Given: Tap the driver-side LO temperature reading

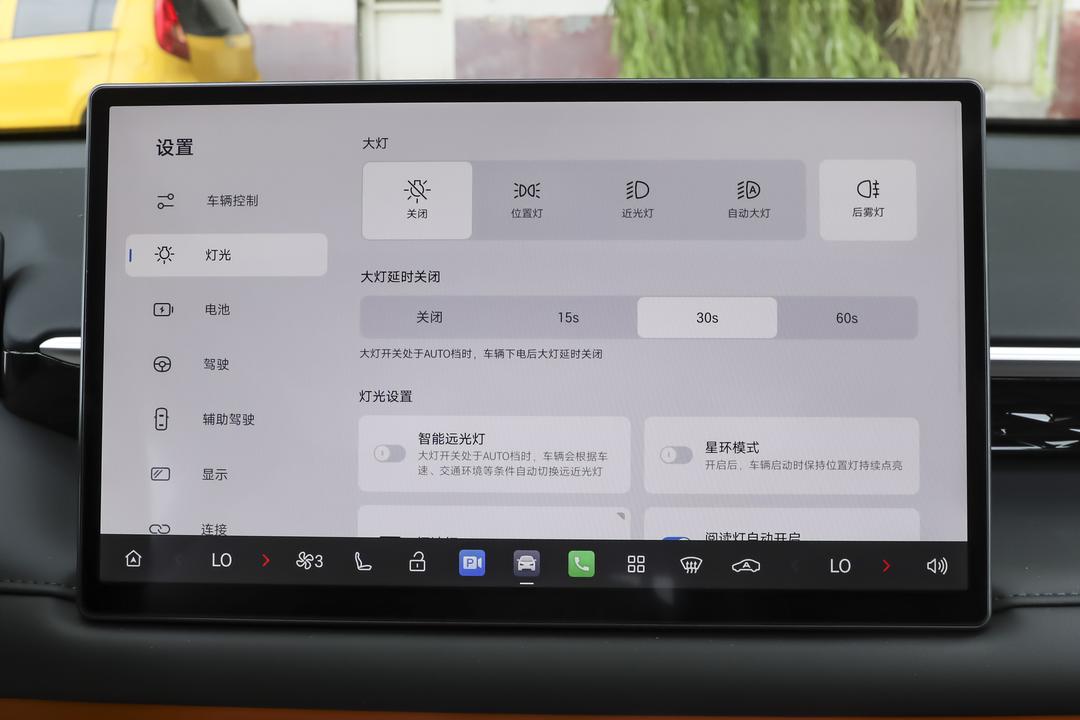Looking at the screenshot, I should click(221, 560).
